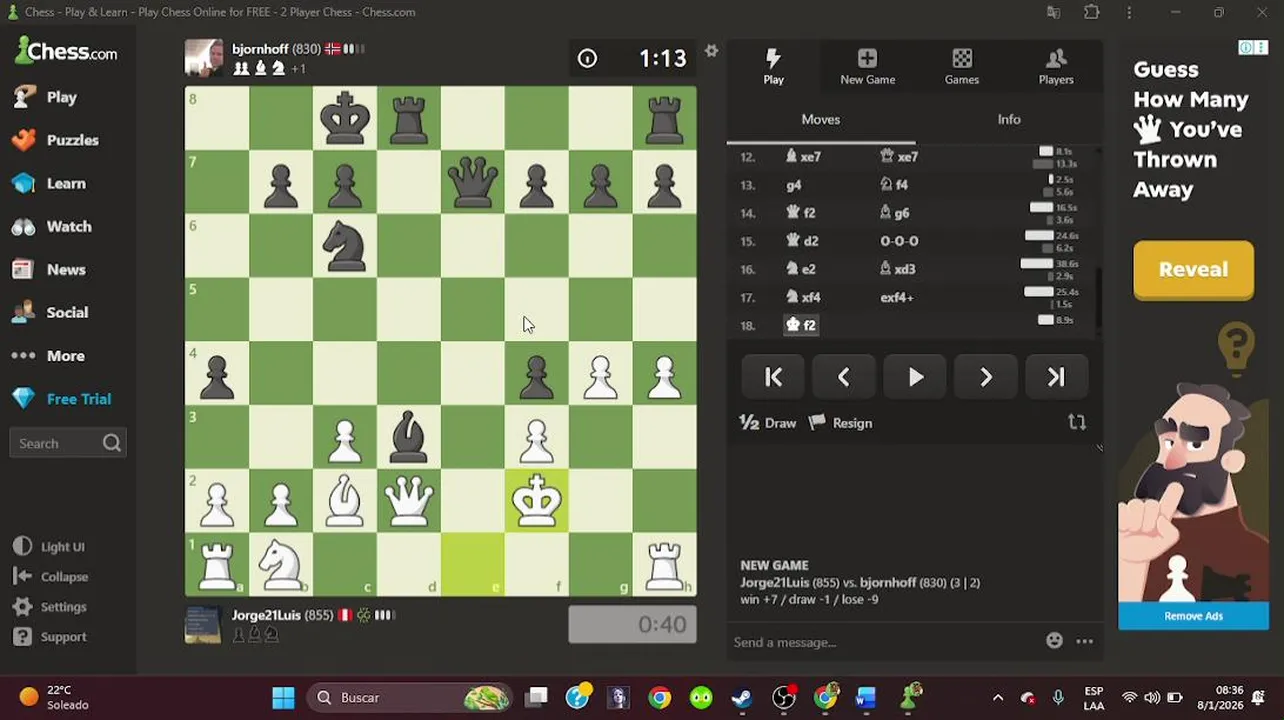The height and width of the screenshot is (720, 1284).
Task: Flip the board with the arrows icon
Action: coord(1077,423)
